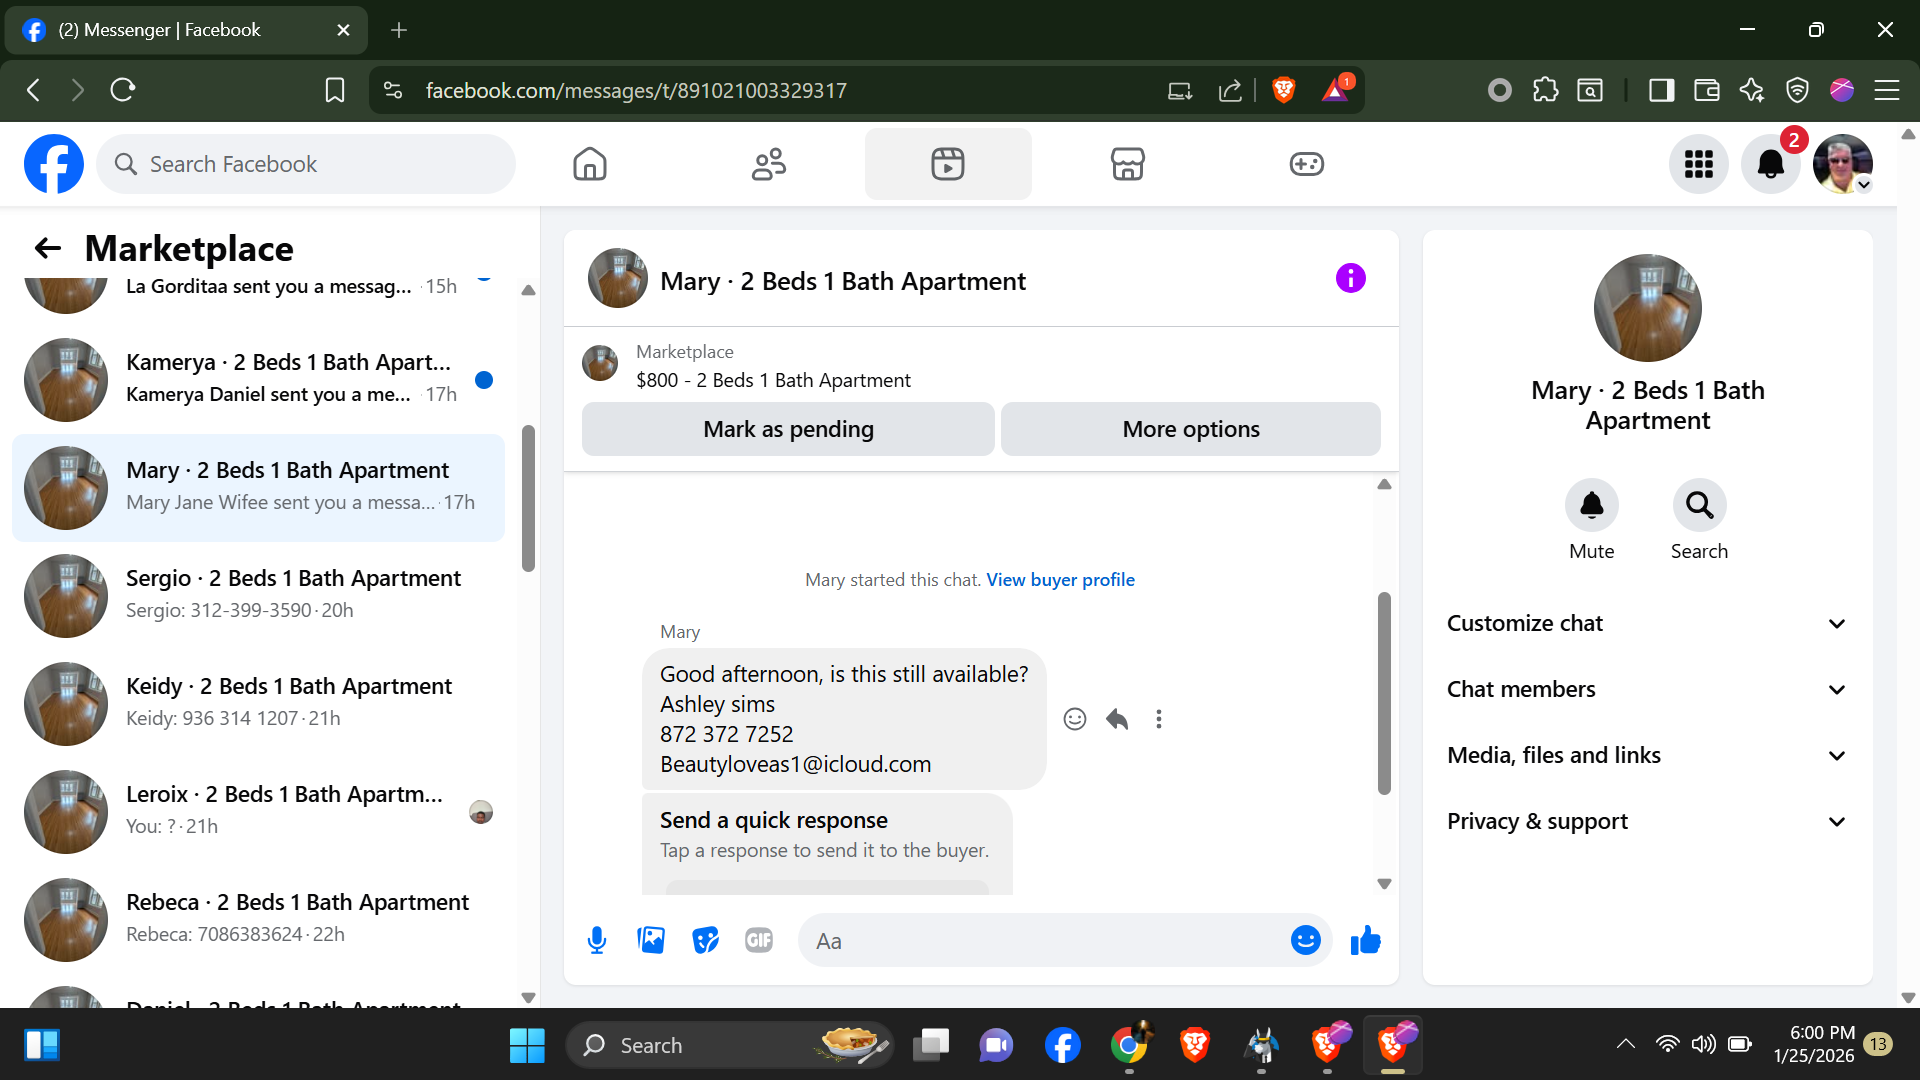Image resolution: width=1920 pixels, height=1080 pixels.
Task: Open La Gorditaa's message conversation
Action: (258, 296)
